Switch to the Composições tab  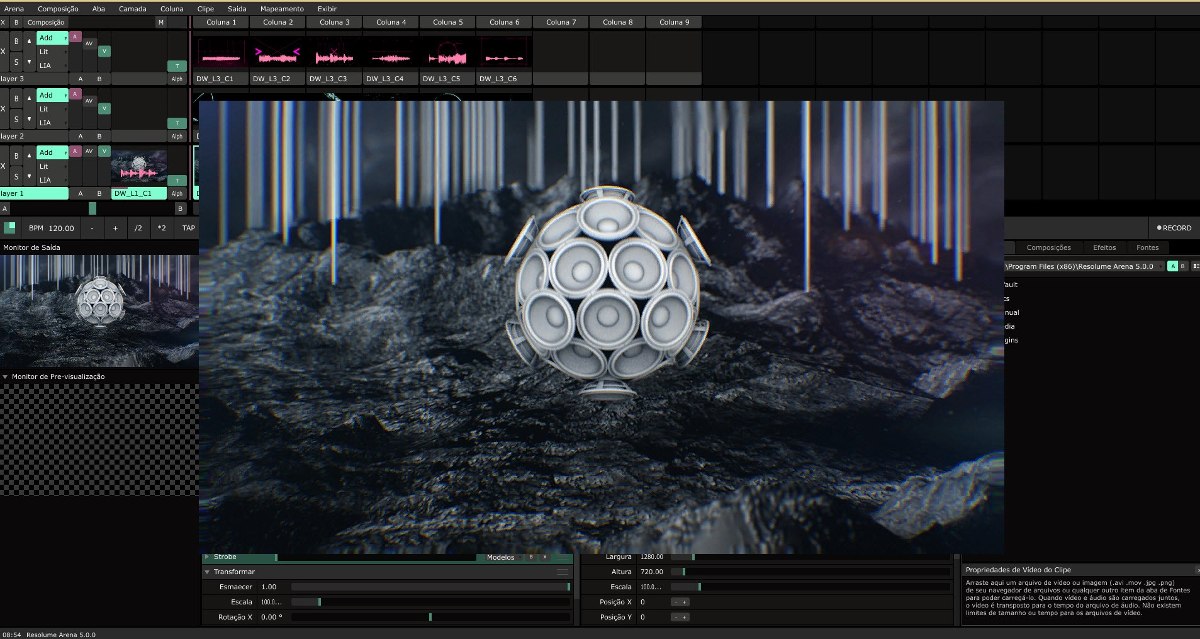coord(1049,247)
